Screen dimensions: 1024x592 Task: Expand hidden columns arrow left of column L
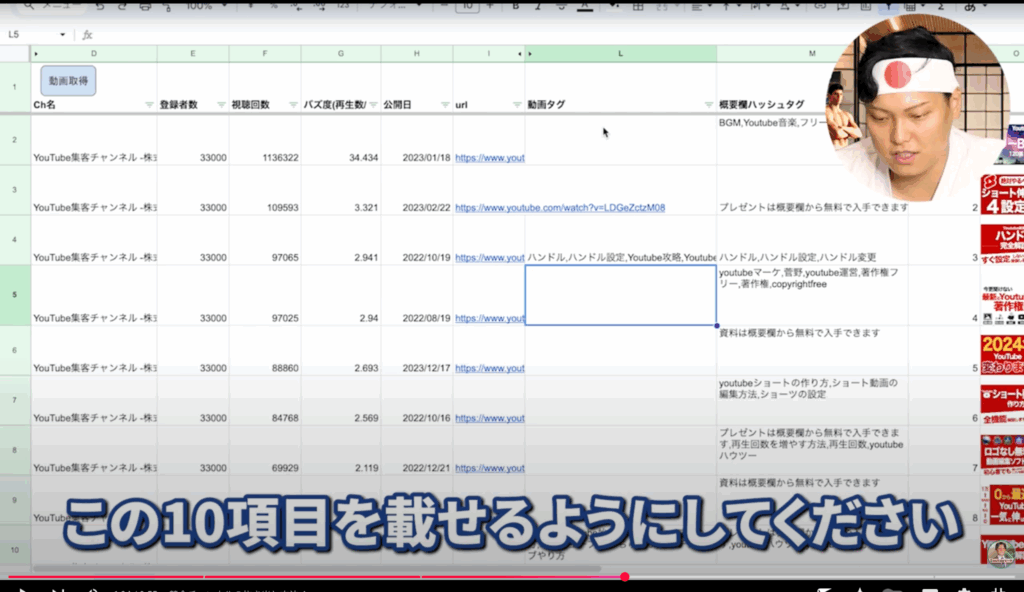point(531,53)
